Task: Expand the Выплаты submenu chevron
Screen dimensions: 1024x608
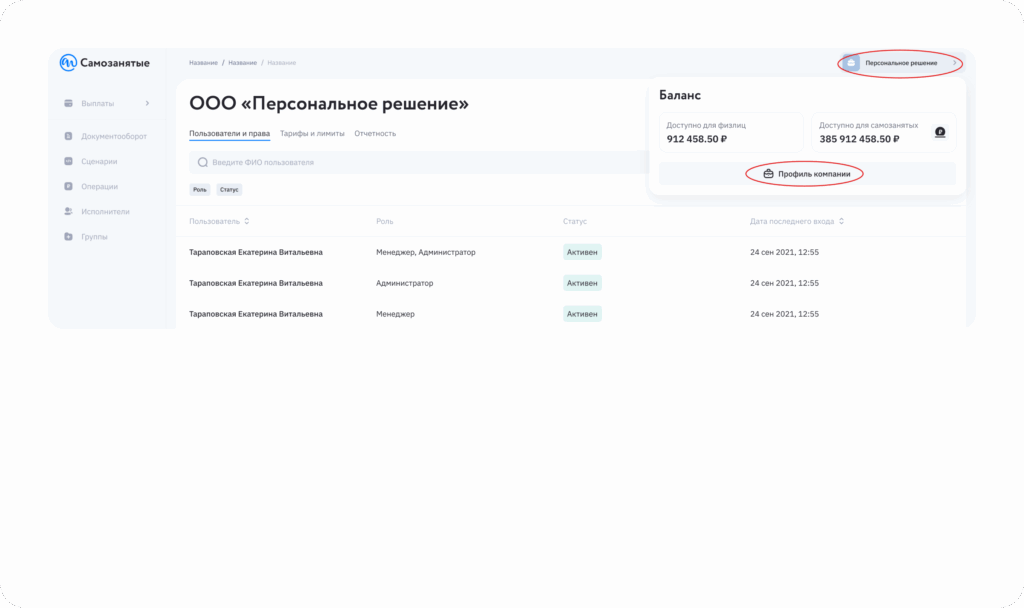Action: 147,103
